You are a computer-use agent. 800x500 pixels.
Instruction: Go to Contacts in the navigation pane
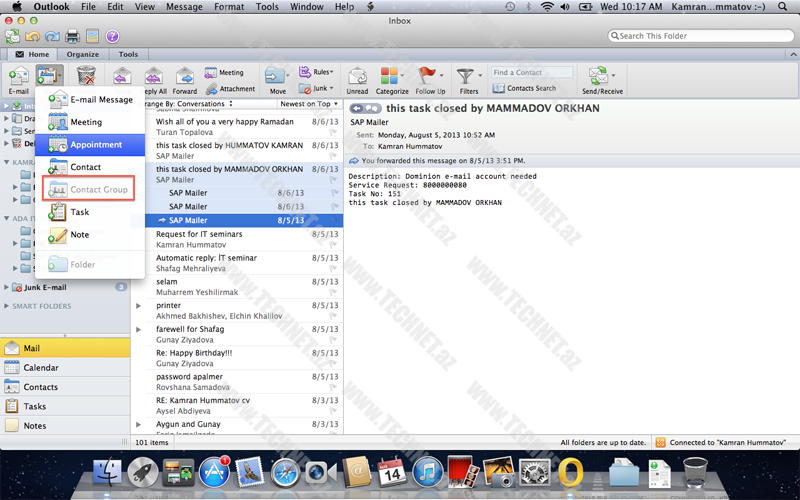41,387
